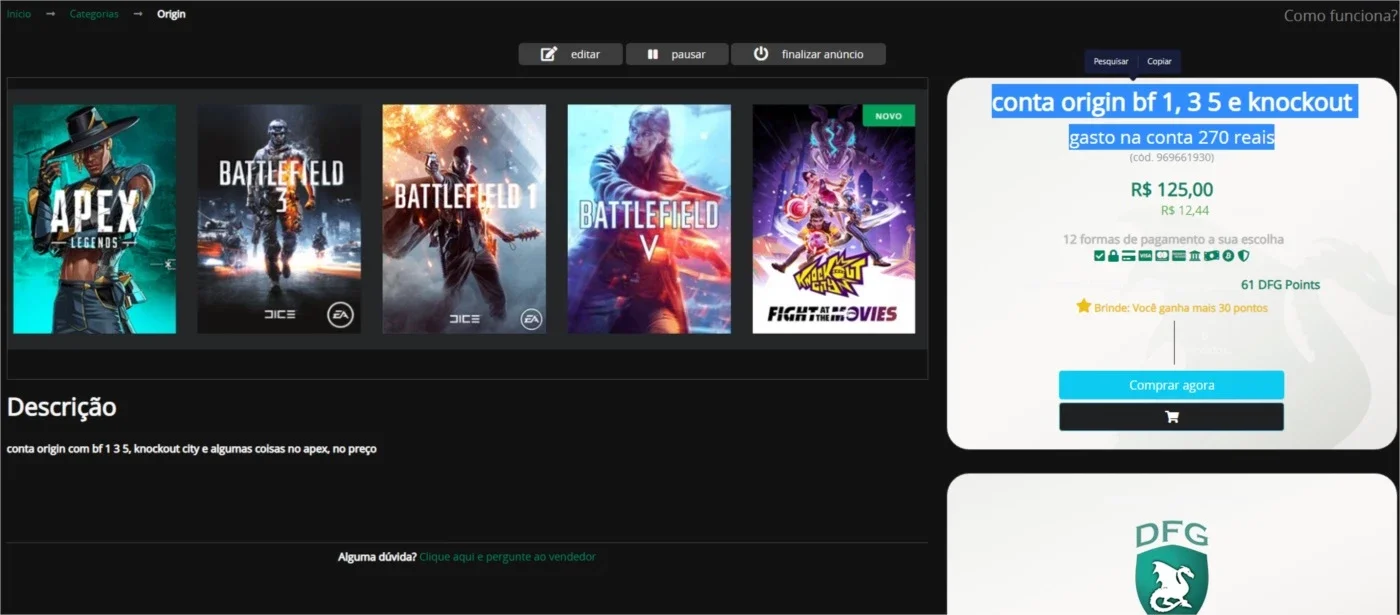This screenshot has height=615, width=1400.
Task: Click the Mastercard payment icon
Action: click(x=1162, y=256)
